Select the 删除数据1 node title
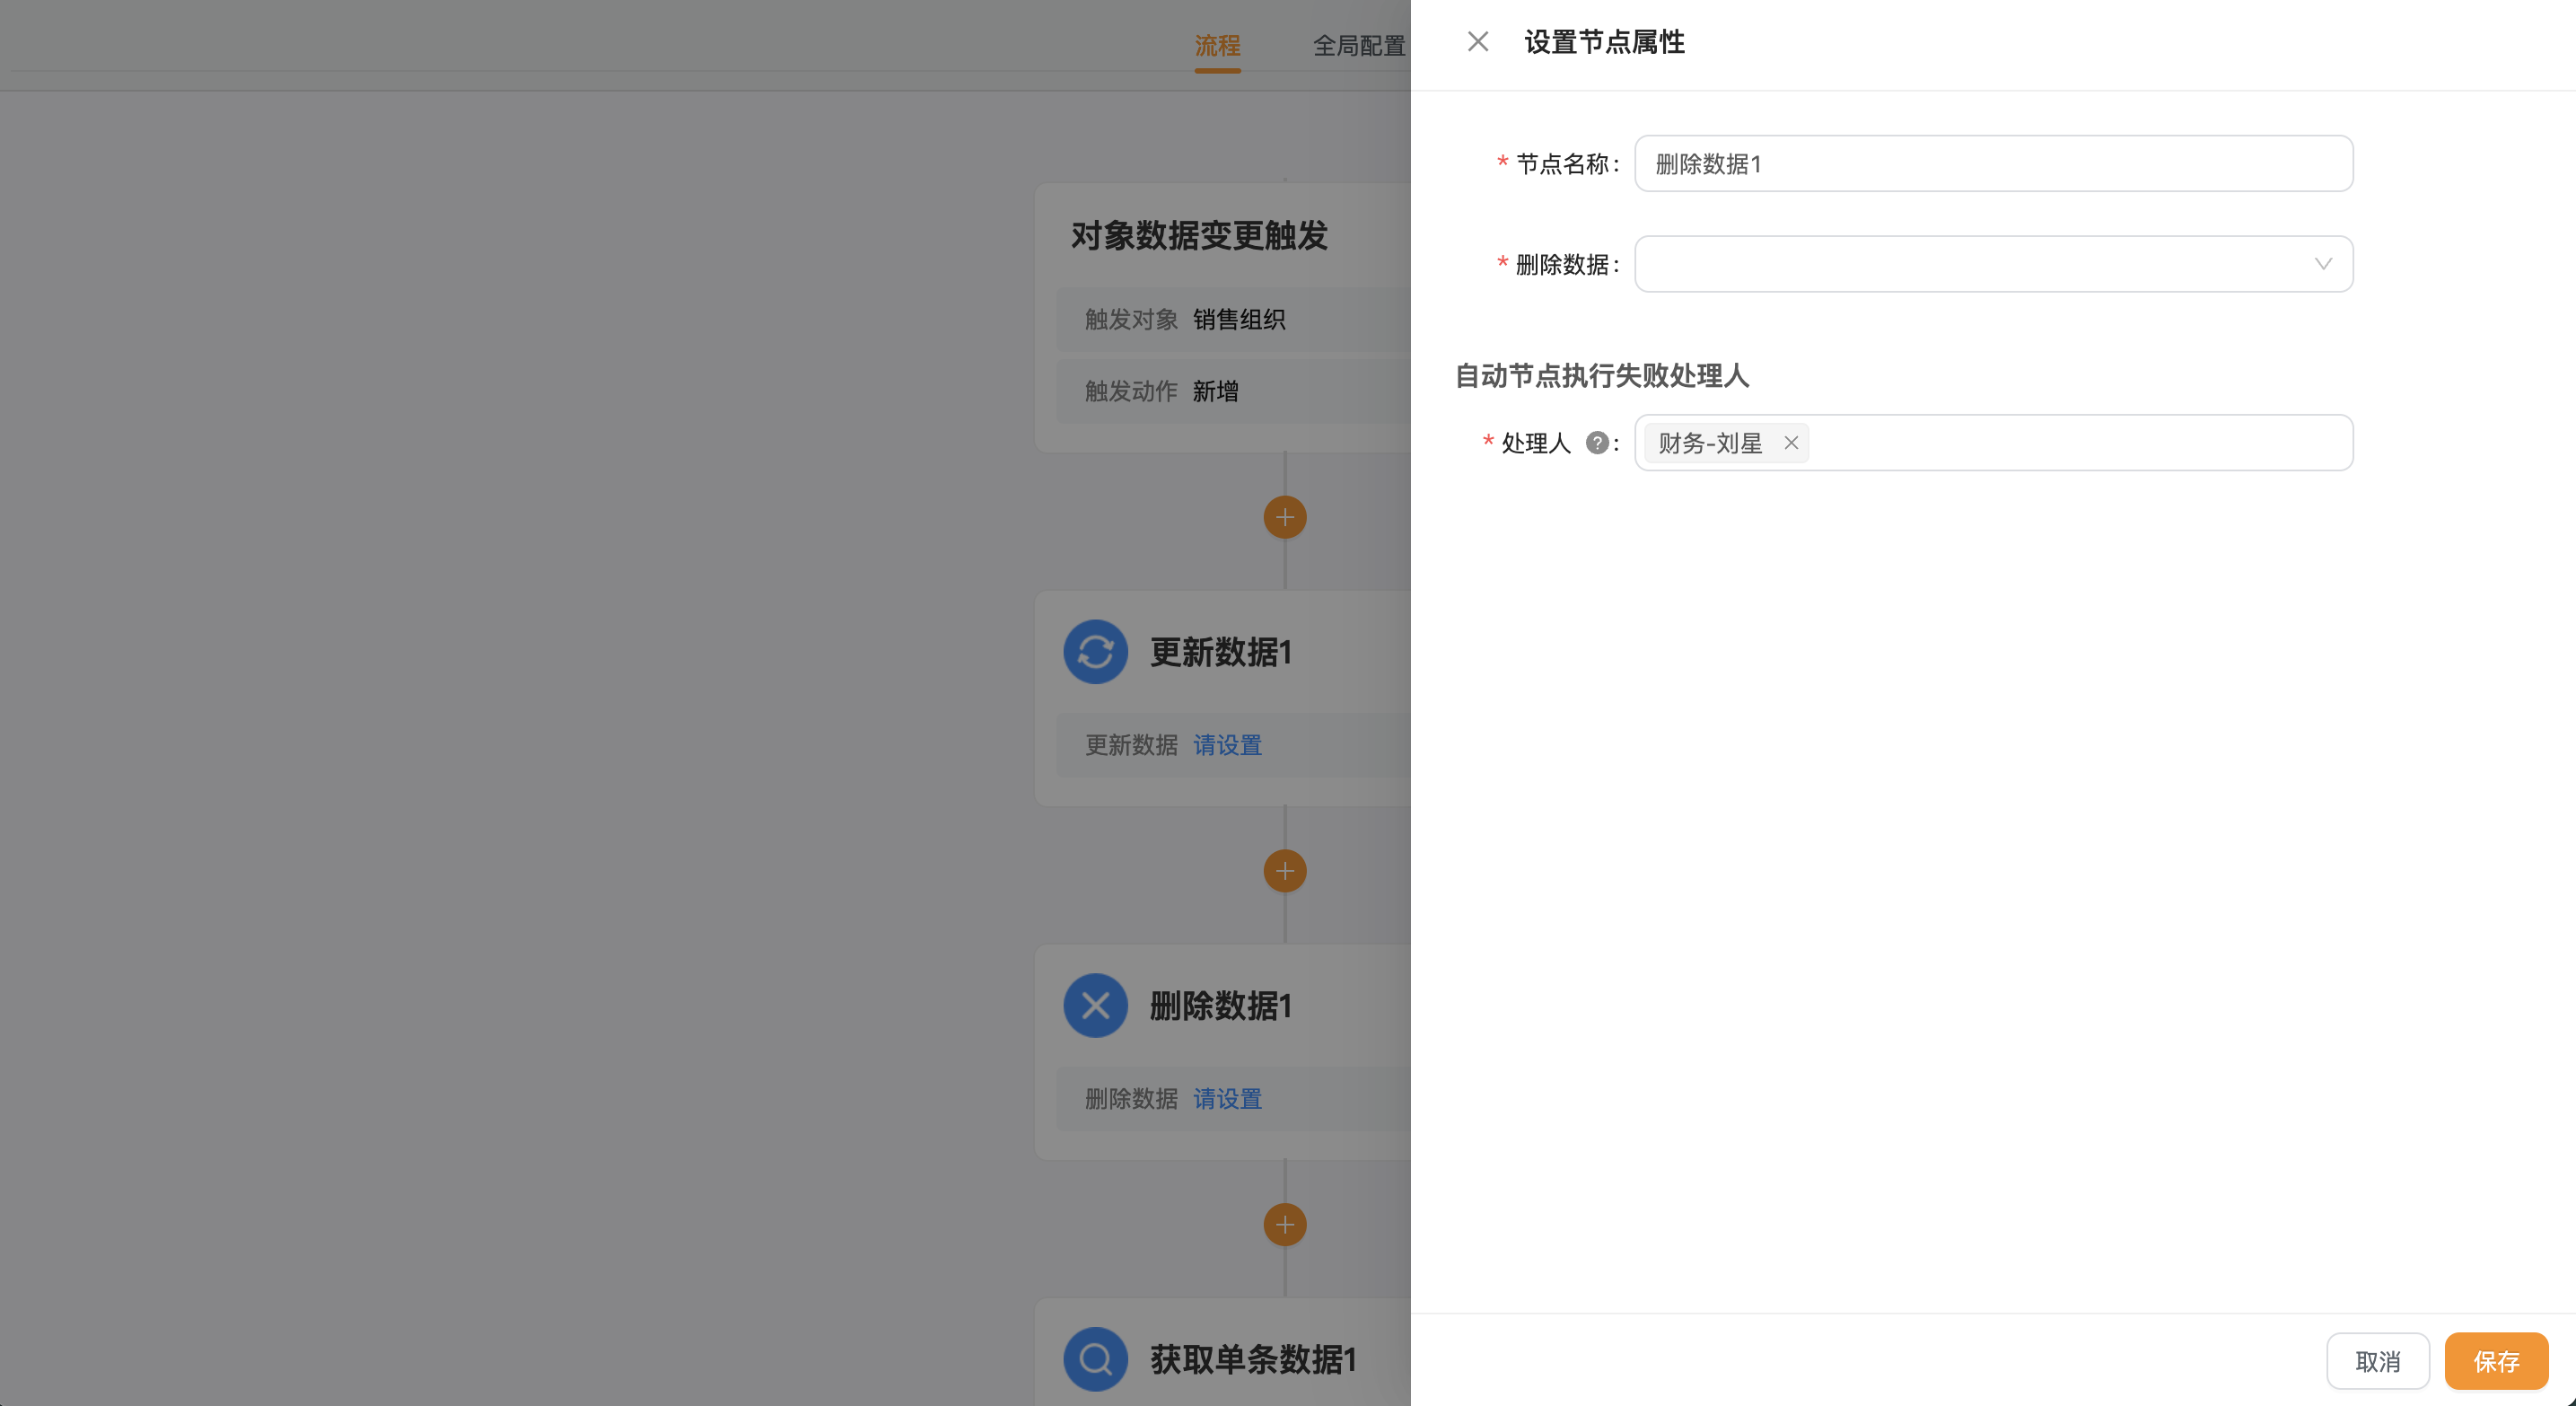 pyautogui.click(x=1221, y=1006)
